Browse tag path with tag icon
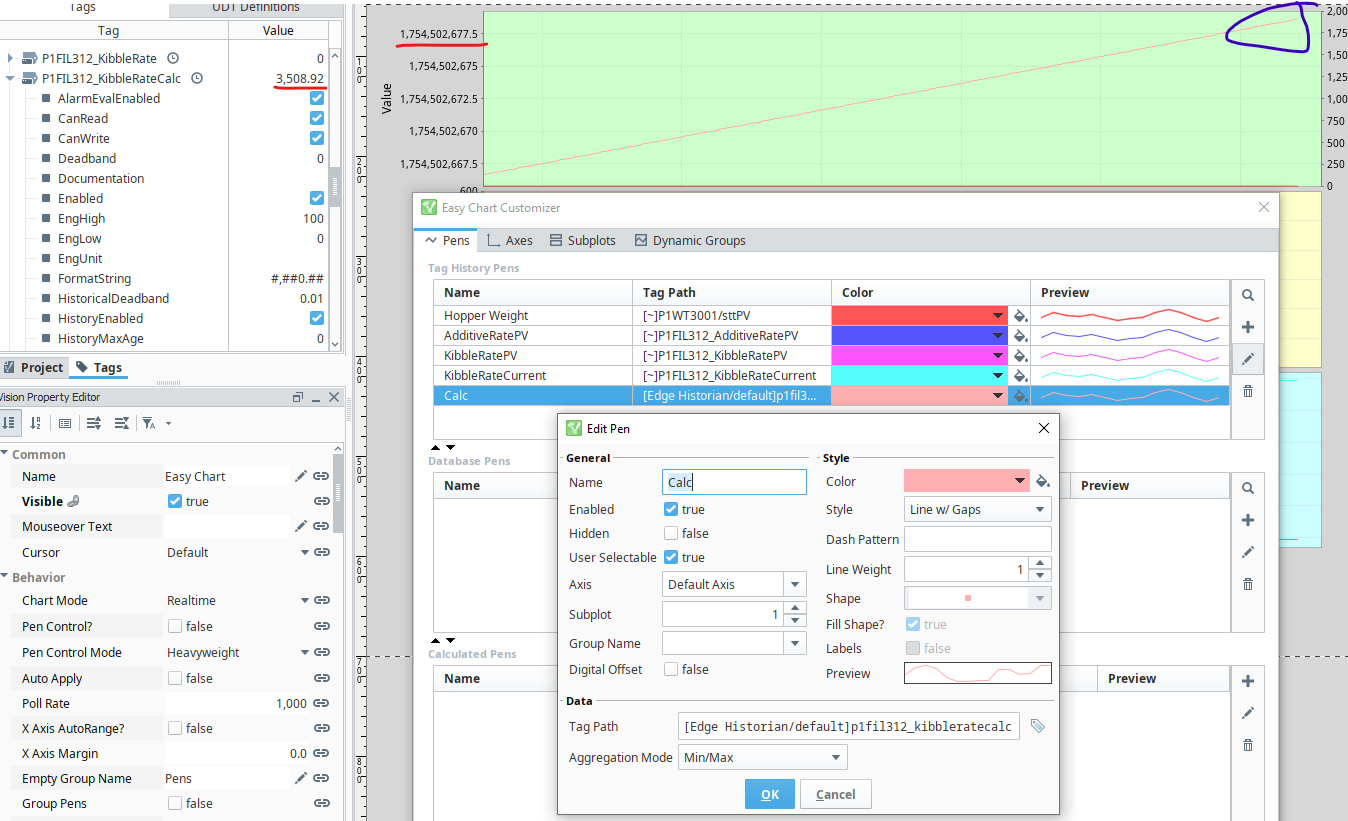 (1037, 726)
